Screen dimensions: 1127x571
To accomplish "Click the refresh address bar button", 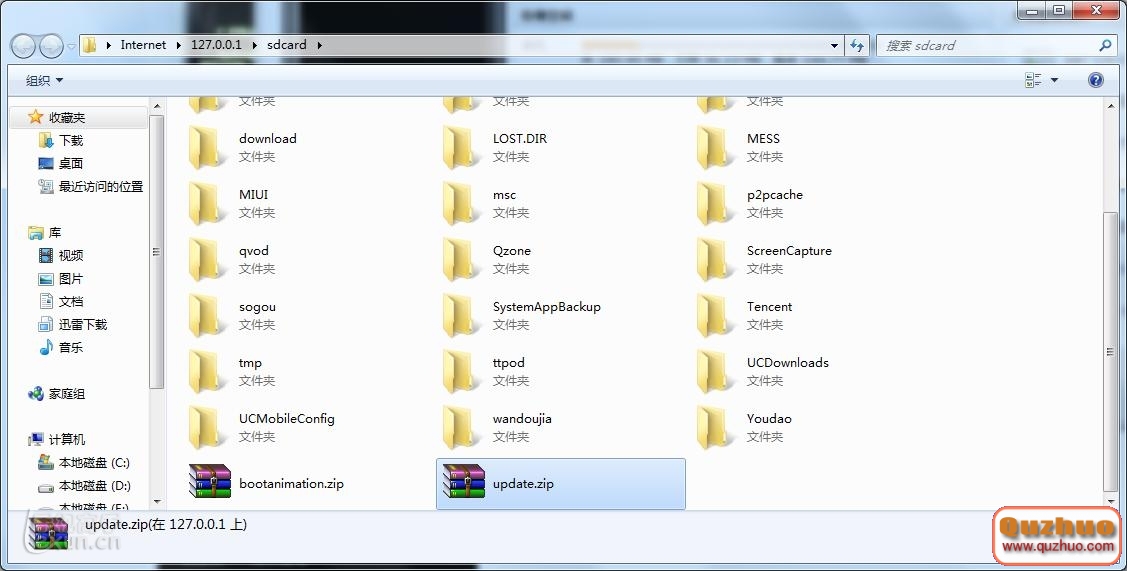I will coord(857,45).
